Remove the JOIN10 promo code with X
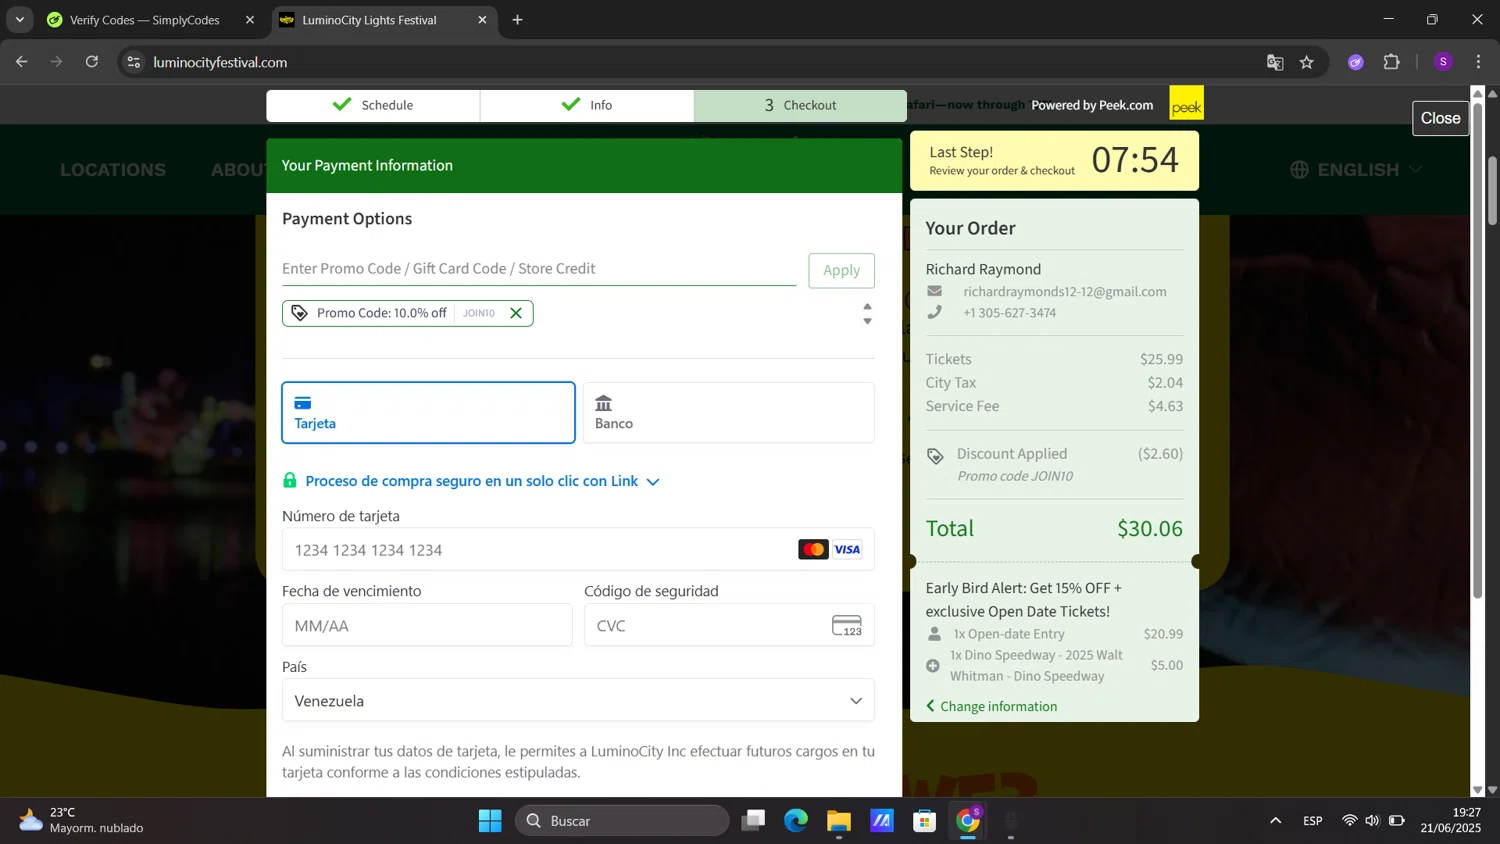 tap(516, 313)
